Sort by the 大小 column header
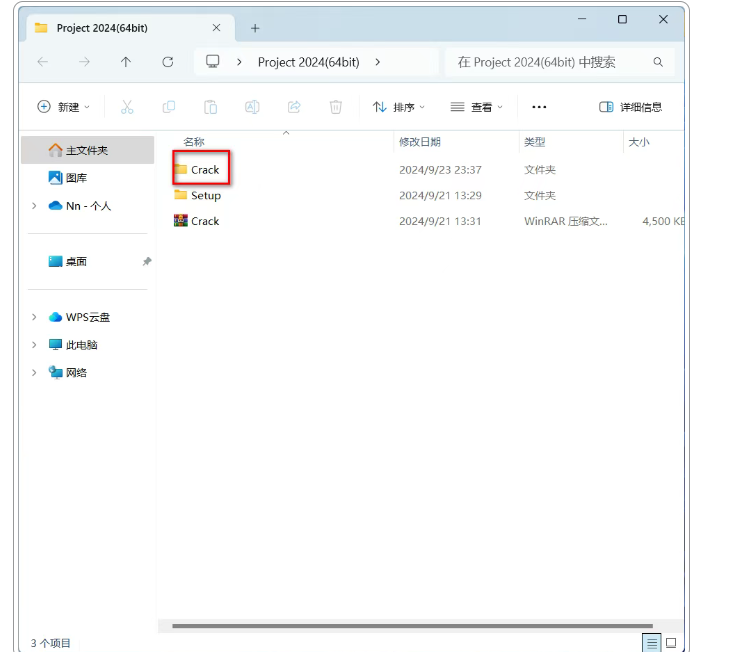This screenshot has width=742, height=652. click(638, 142)
